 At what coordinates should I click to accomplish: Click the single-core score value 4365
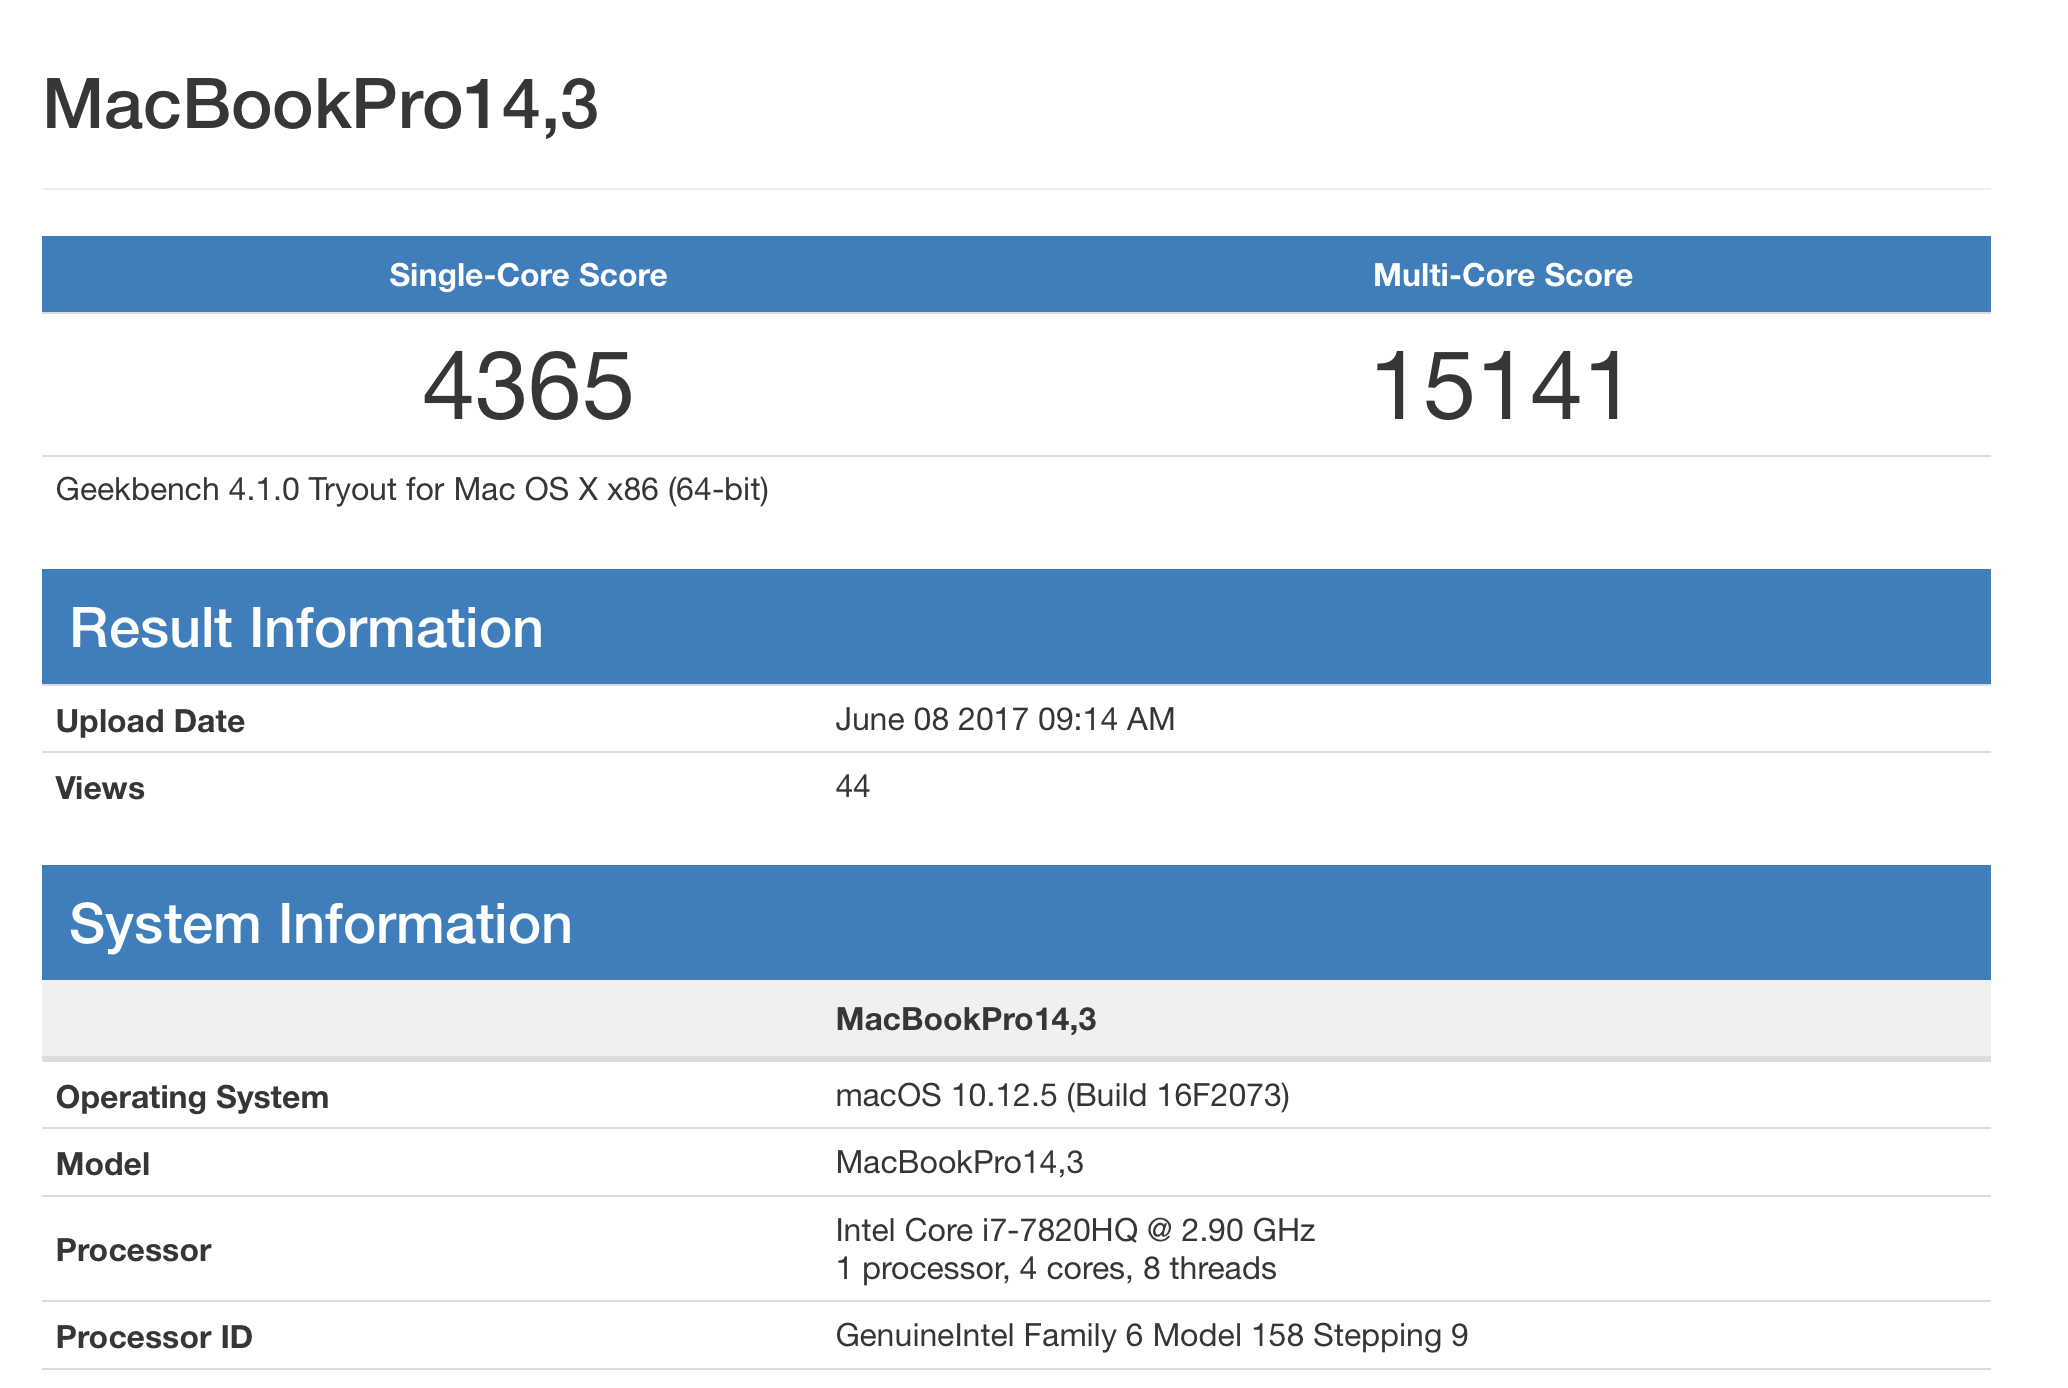(528, 386)
